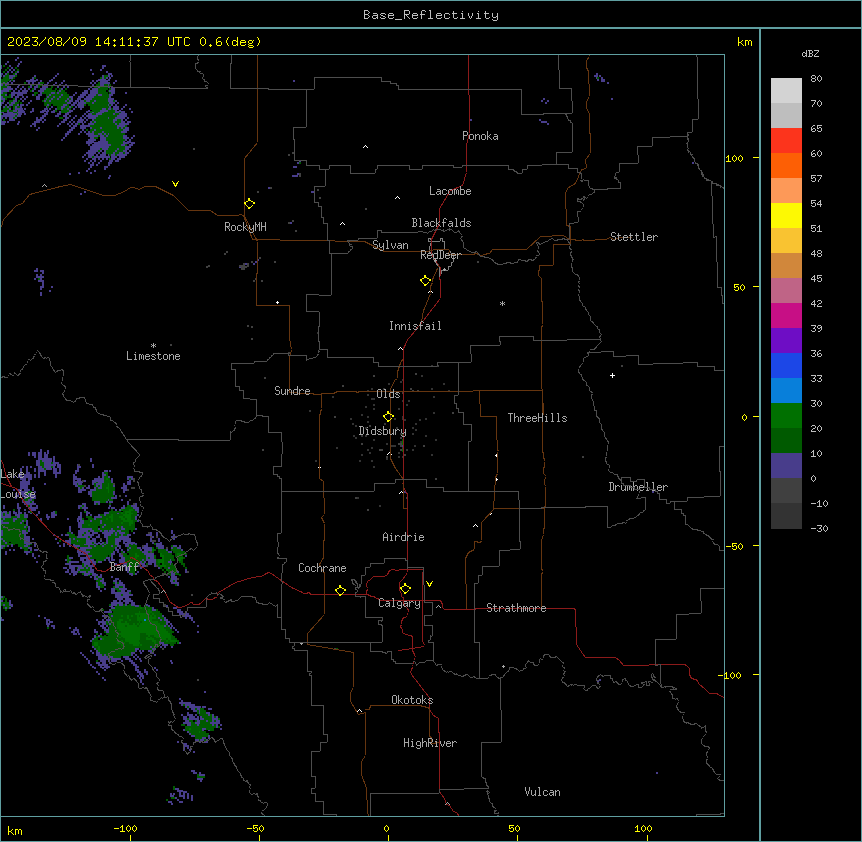Click the yellow diamond marker above RockyMH
This screenshot has height=842, width=862.
coord(249,204)
